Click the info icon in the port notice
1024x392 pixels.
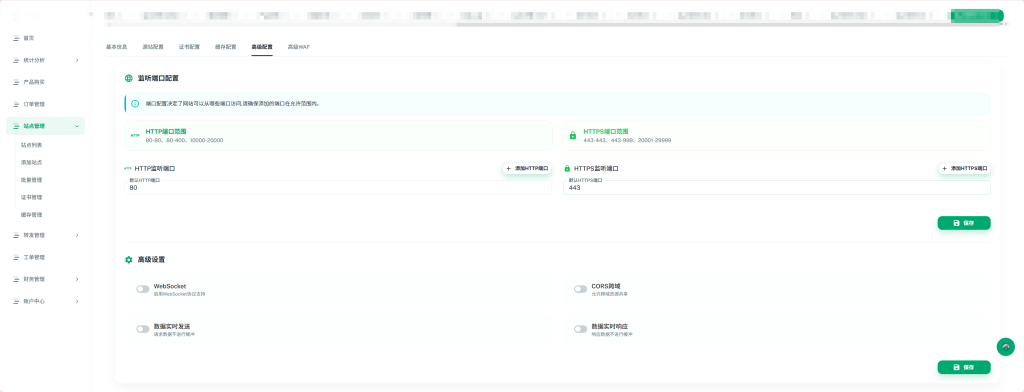point(135,103)
